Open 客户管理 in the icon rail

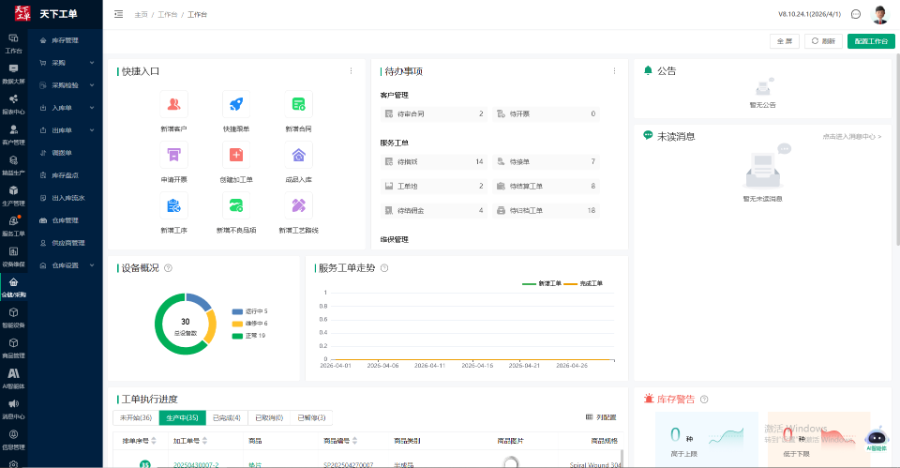tap(13, 134)
